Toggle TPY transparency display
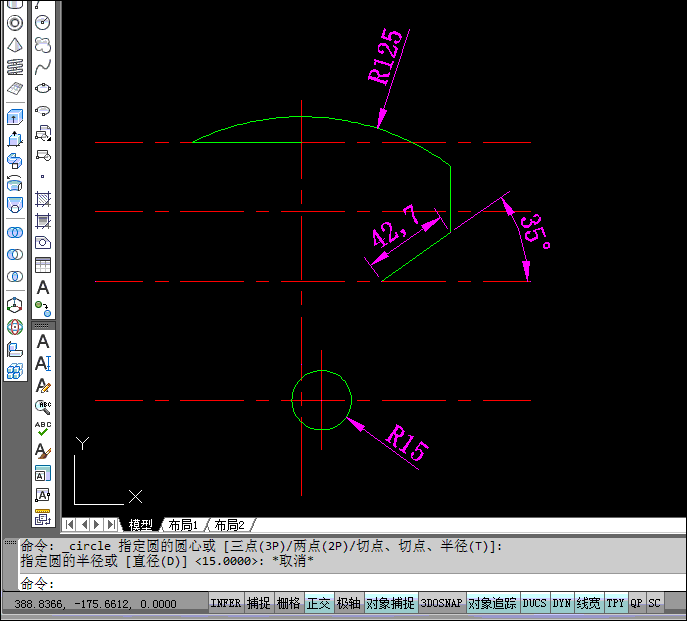The width and height of the screenshot is (687, 621). tap(616, 603)
